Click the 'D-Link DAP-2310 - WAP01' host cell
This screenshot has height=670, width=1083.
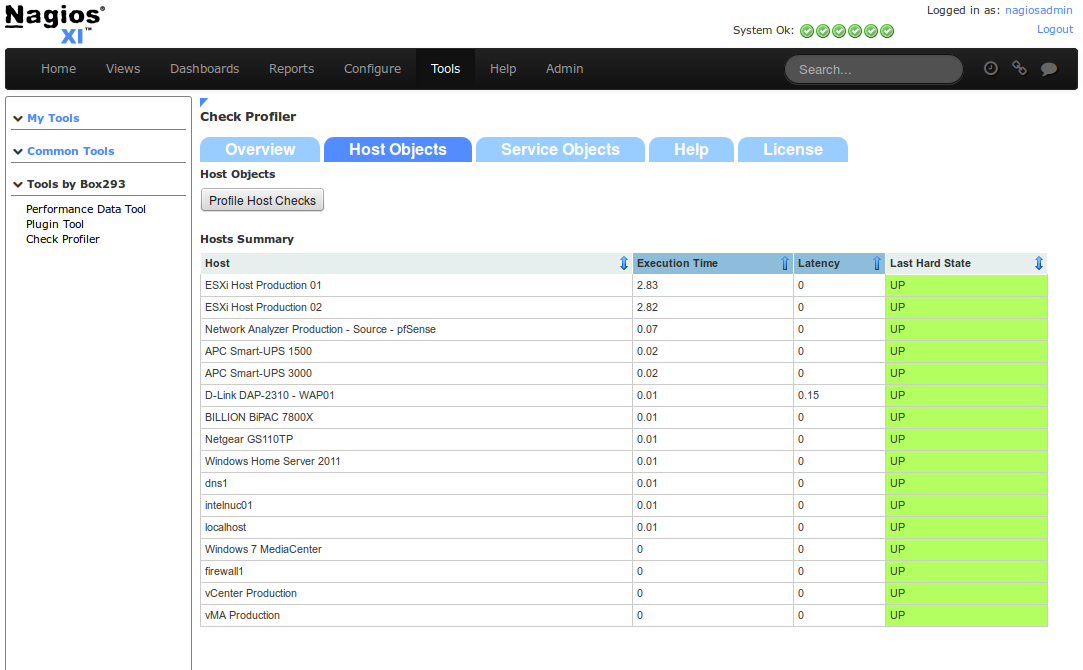tap(416, 396)
